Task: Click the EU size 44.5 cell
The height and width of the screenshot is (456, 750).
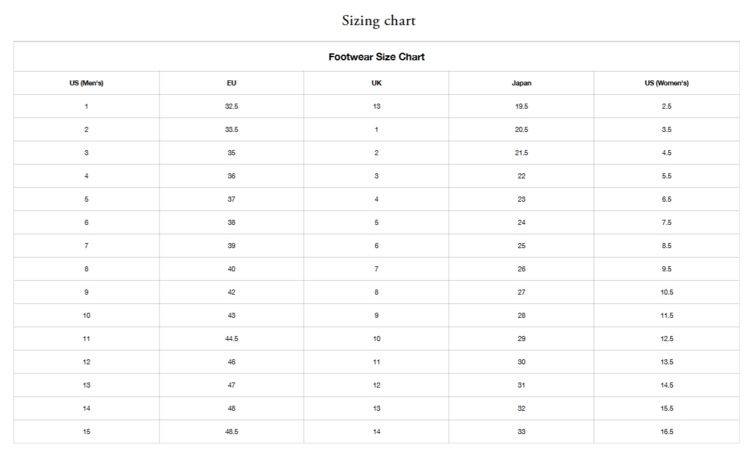Action: tap(231, 339)
